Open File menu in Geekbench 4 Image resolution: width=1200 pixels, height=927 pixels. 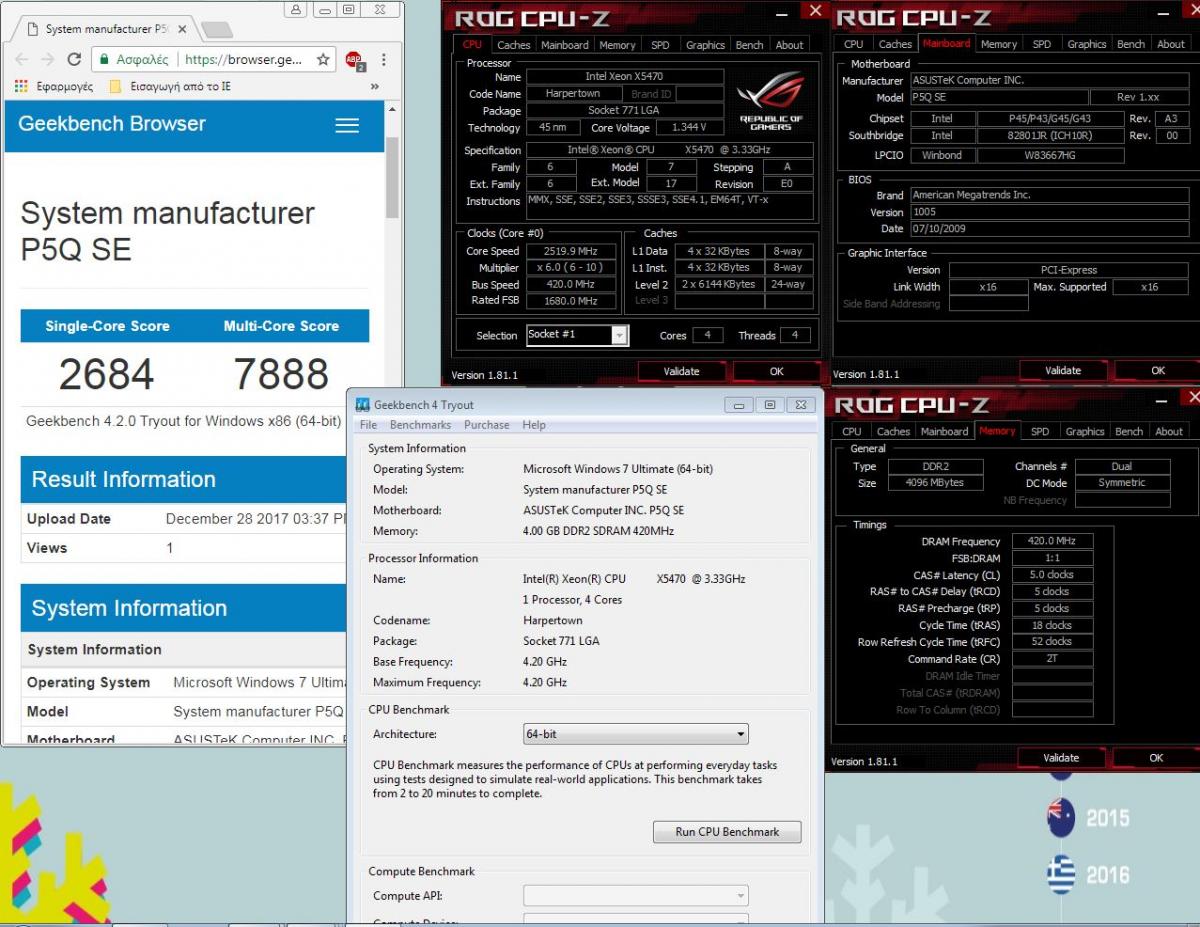coord(368,425)
